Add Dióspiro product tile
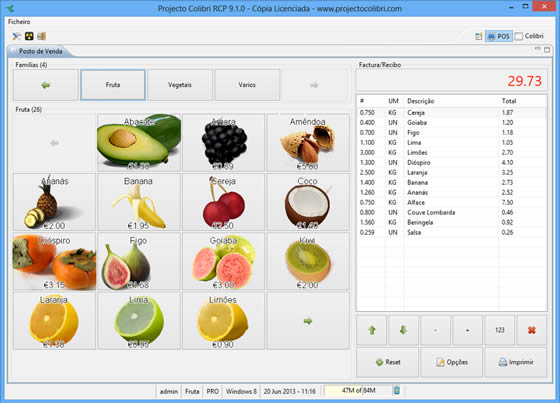Screen dimensions: 560x403 tap(54, 262)
